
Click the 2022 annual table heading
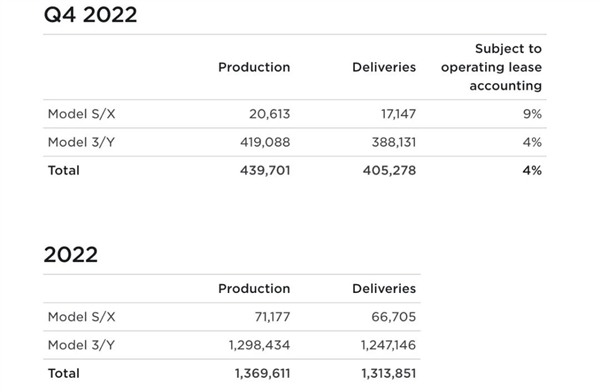point(71,255)
